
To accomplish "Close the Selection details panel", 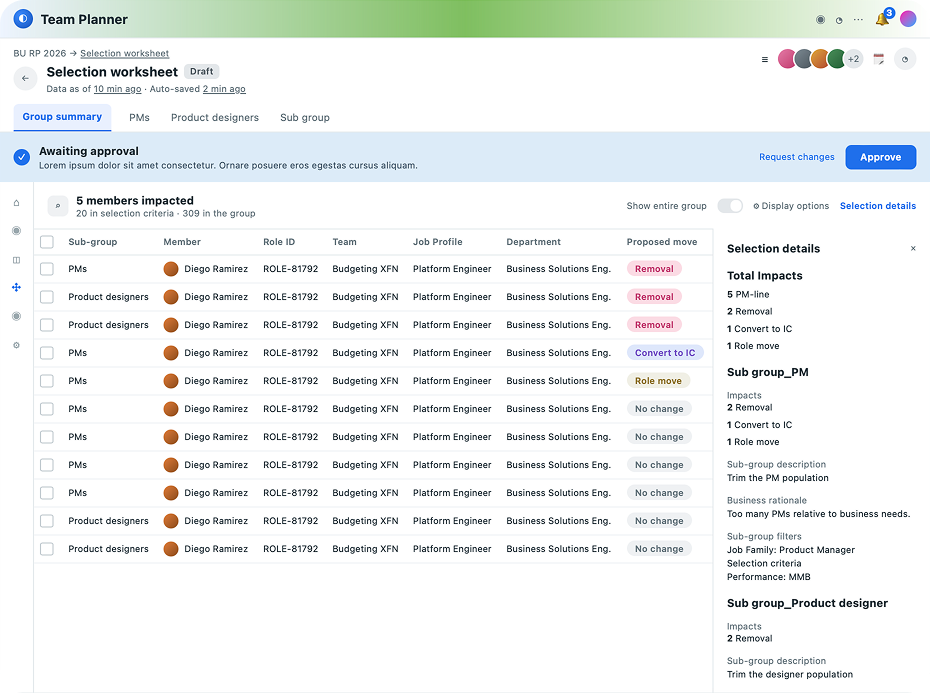I will (x=913, y=249).
